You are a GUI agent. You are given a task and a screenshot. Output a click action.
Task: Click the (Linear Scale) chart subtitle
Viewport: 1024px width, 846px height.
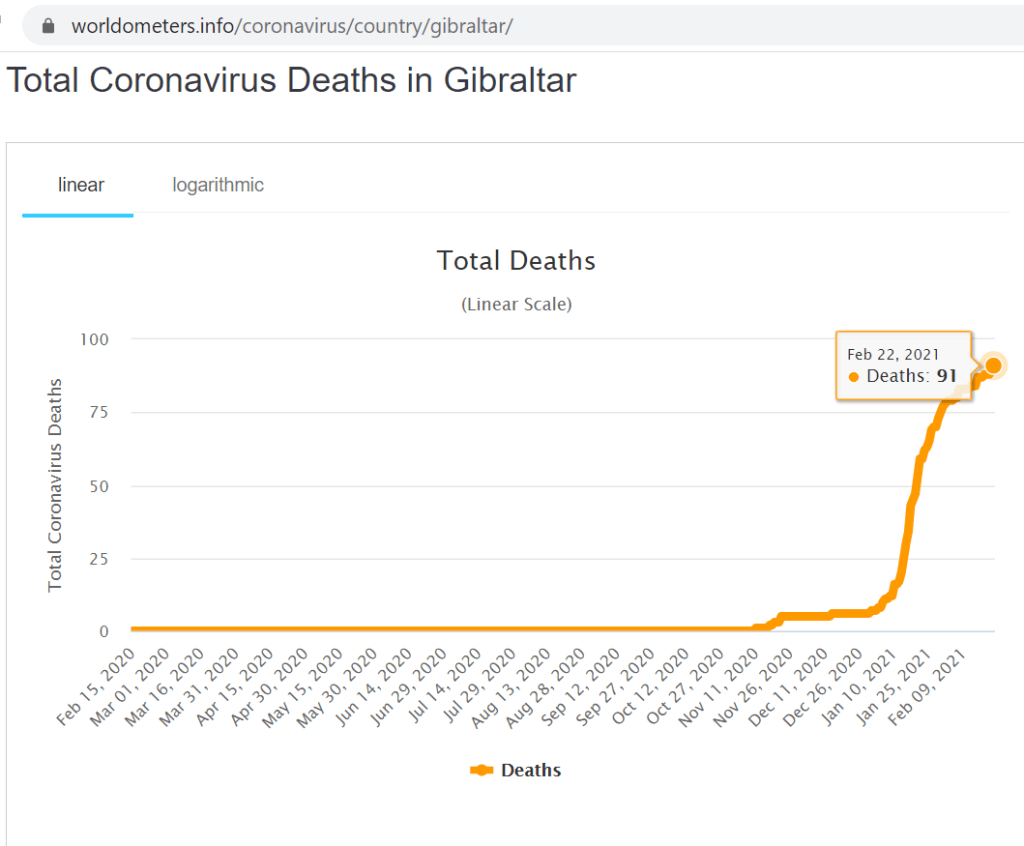click(x=516, y=304)
